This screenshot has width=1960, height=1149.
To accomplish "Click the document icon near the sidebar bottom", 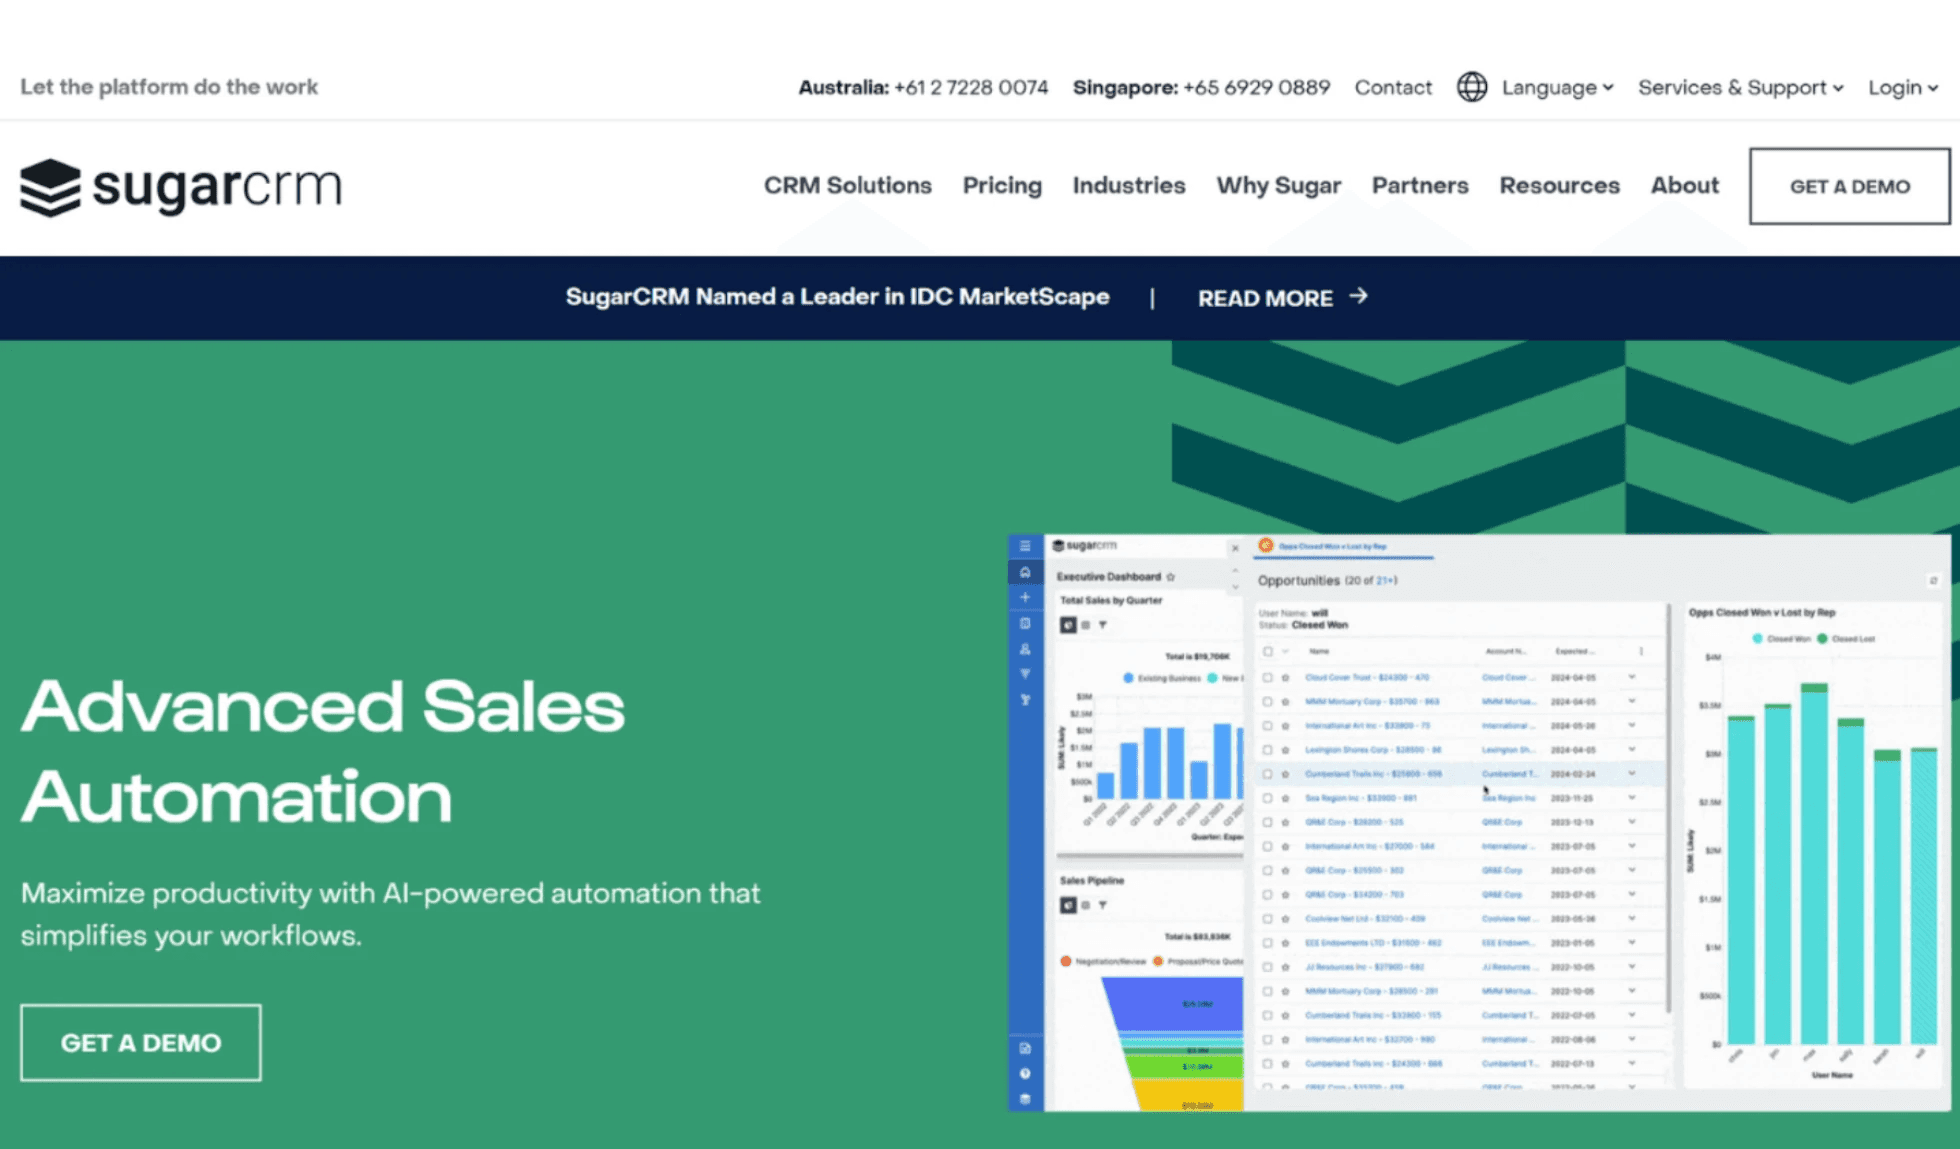I will pos(1025,1048).
